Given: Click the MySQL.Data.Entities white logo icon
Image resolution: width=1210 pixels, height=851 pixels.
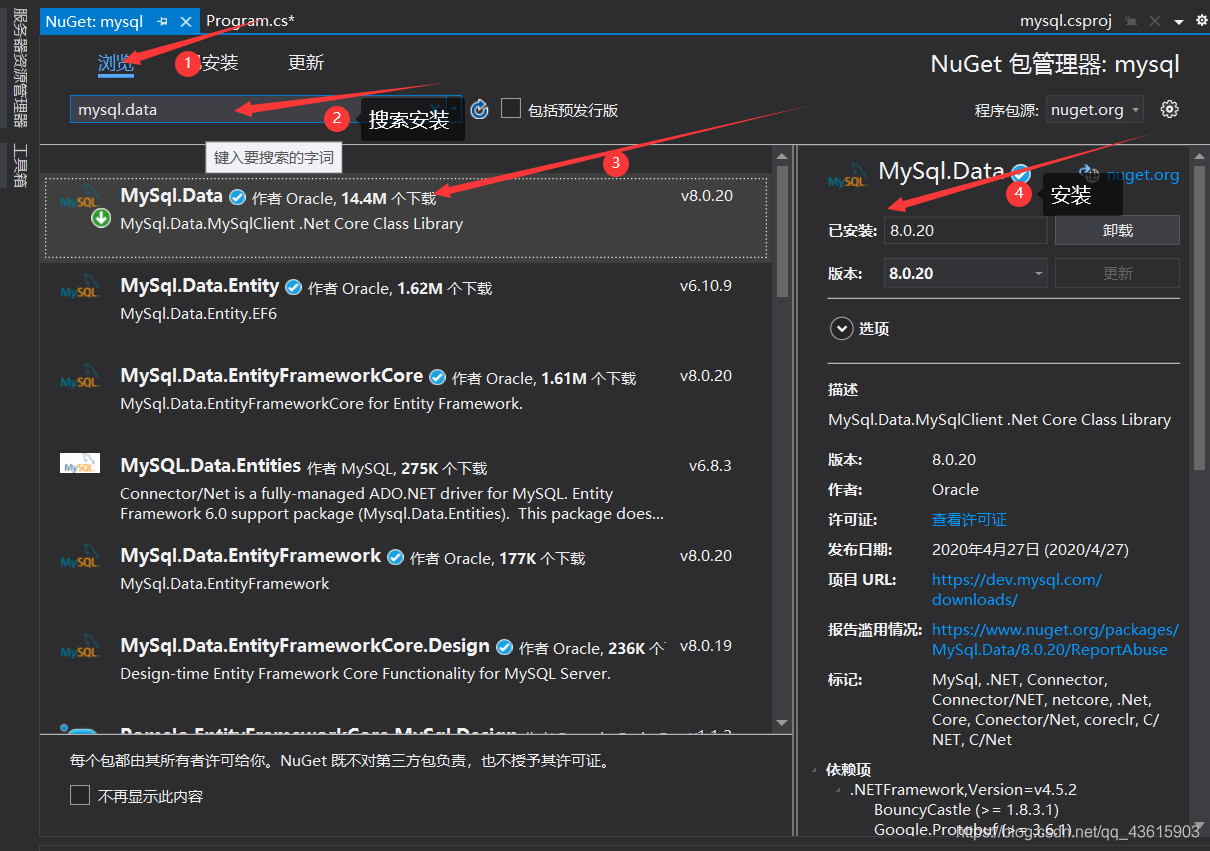Looking at the screenshot, I should tap(80, 463).
